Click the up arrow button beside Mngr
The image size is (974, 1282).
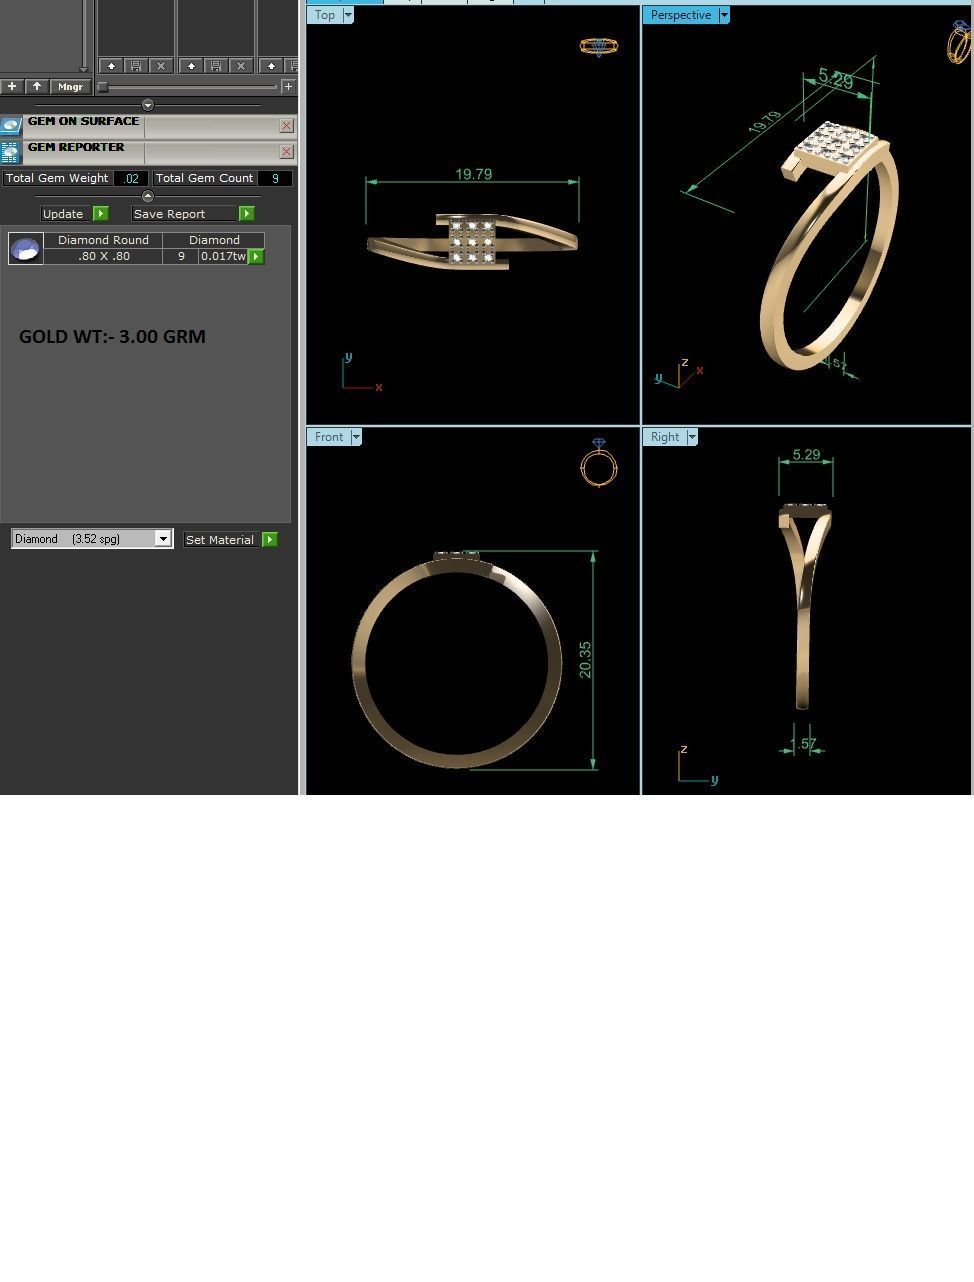tap(37, 87)
